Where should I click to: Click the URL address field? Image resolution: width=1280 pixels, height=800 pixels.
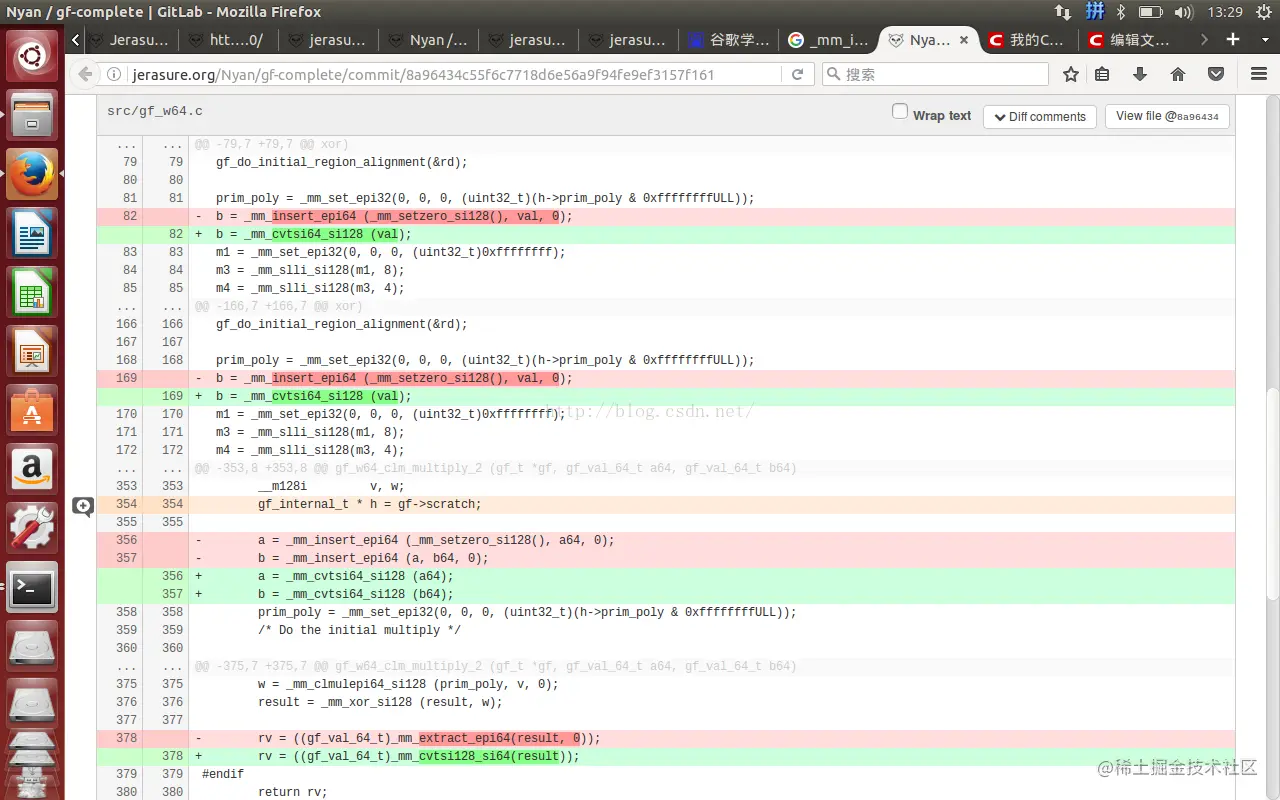[x=450, y=74]
